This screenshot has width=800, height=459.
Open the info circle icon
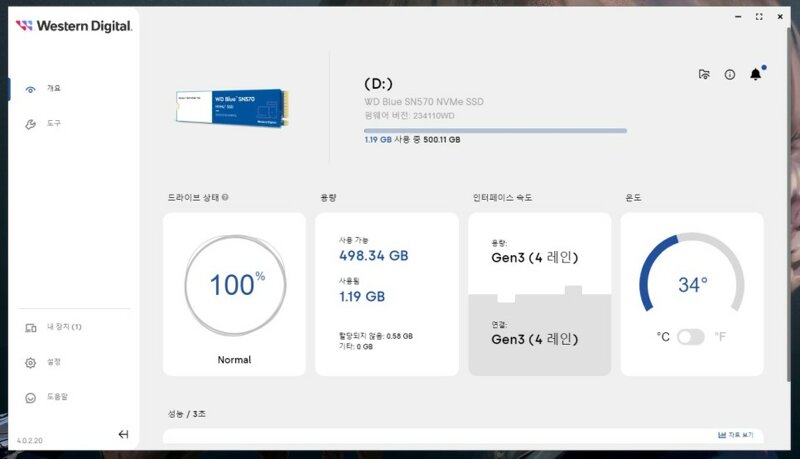click(x=730, y=75)
